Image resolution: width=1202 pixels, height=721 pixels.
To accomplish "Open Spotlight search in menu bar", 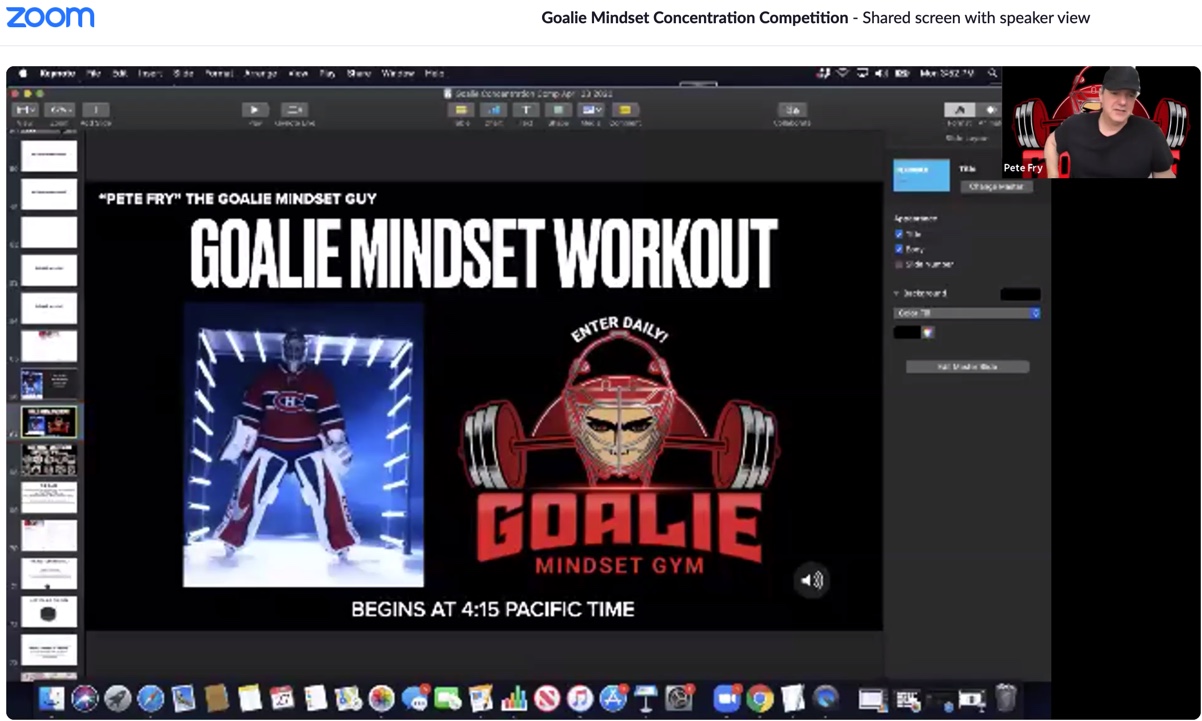I will pos(992,74).
